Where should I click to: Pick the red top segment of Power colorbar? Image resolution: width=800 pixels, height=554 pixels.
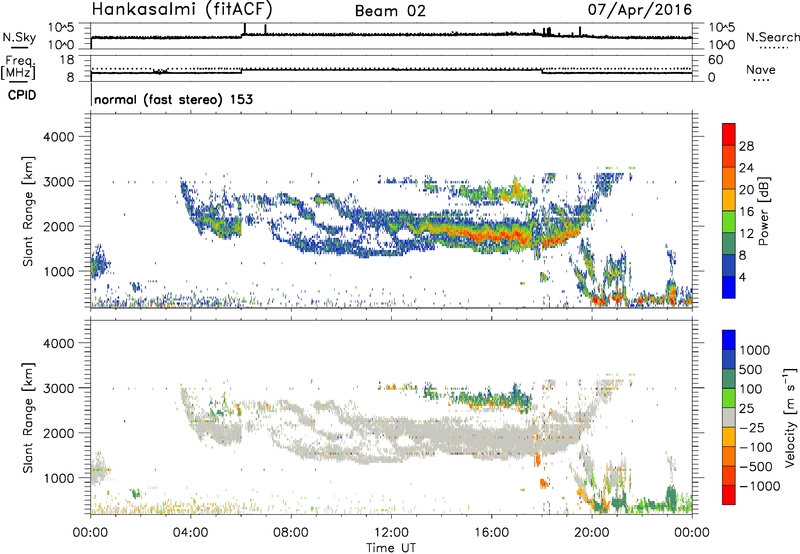(x=729, y=134)
